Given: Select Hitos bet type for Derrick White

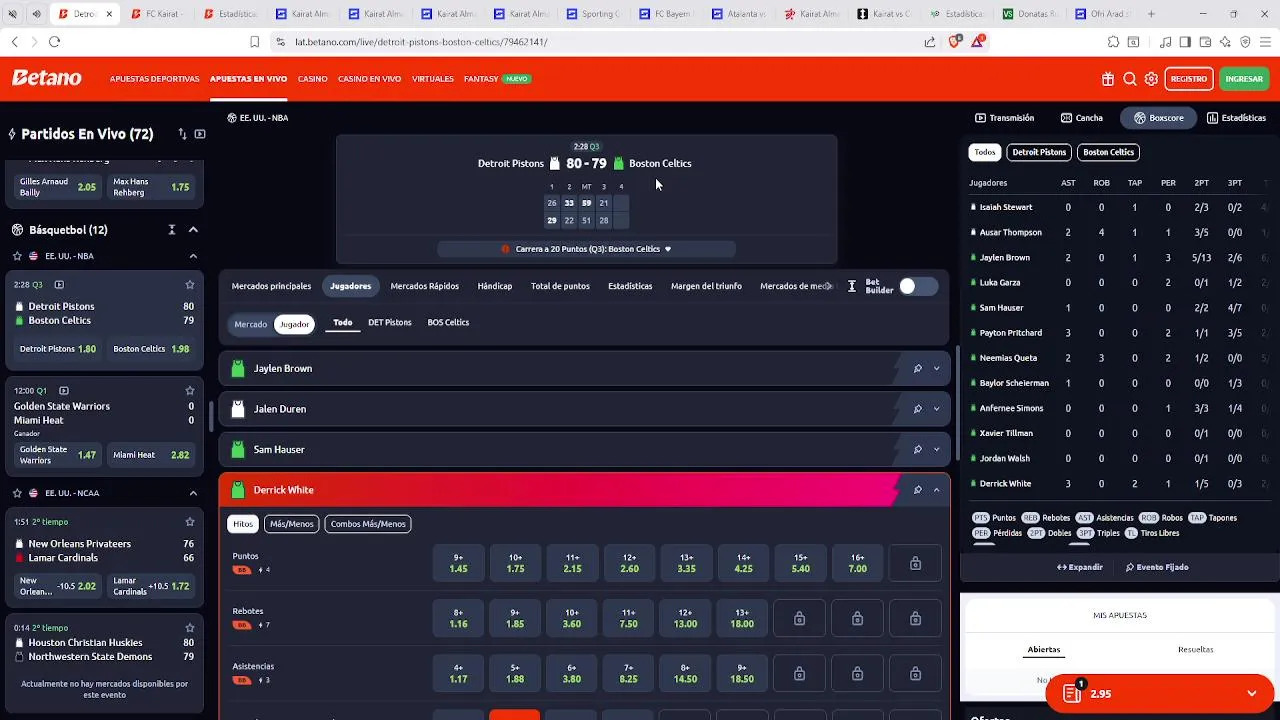Looking at the screenshot, I should pos(243,524).
